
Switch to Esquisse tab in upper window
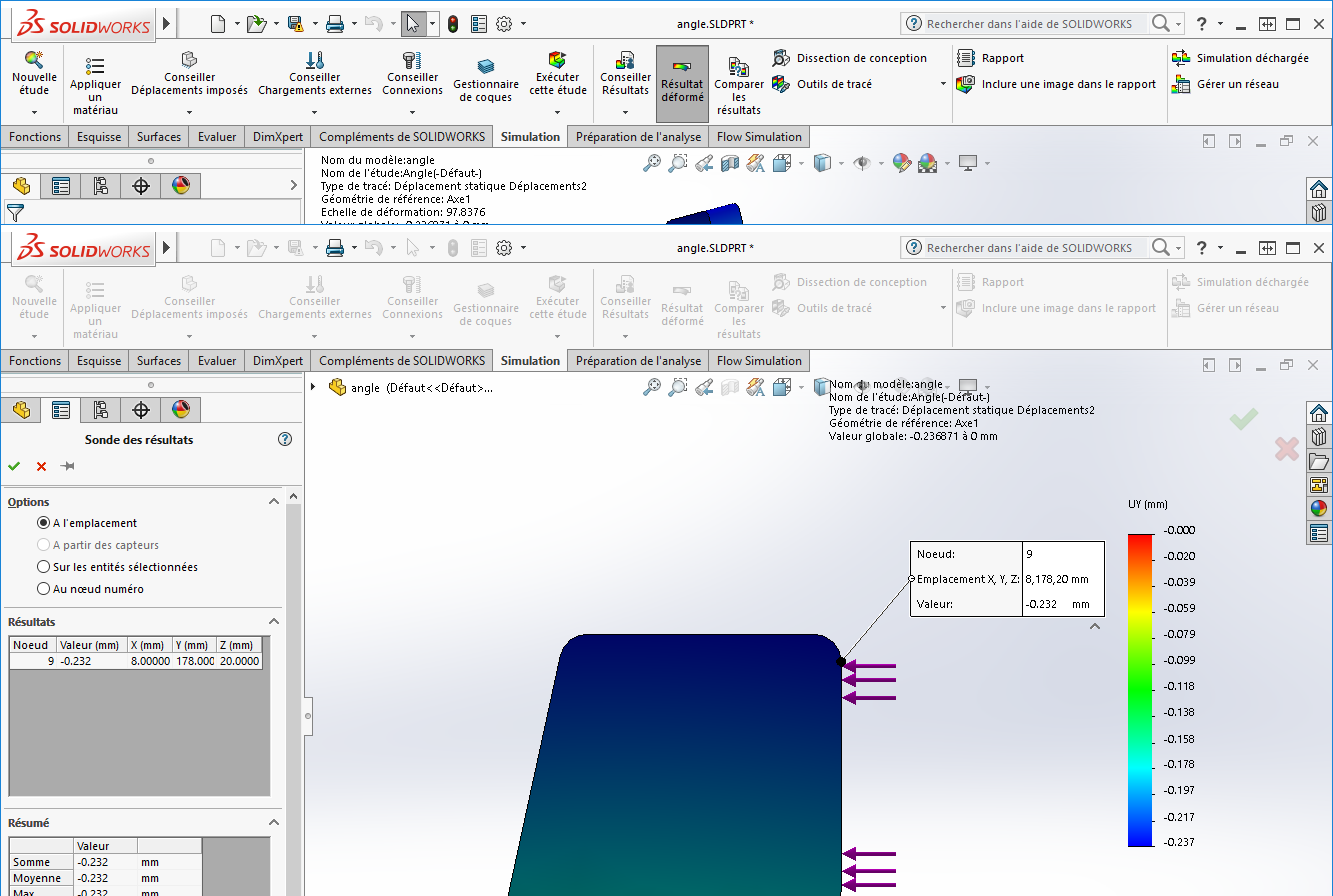click(99, 137)
